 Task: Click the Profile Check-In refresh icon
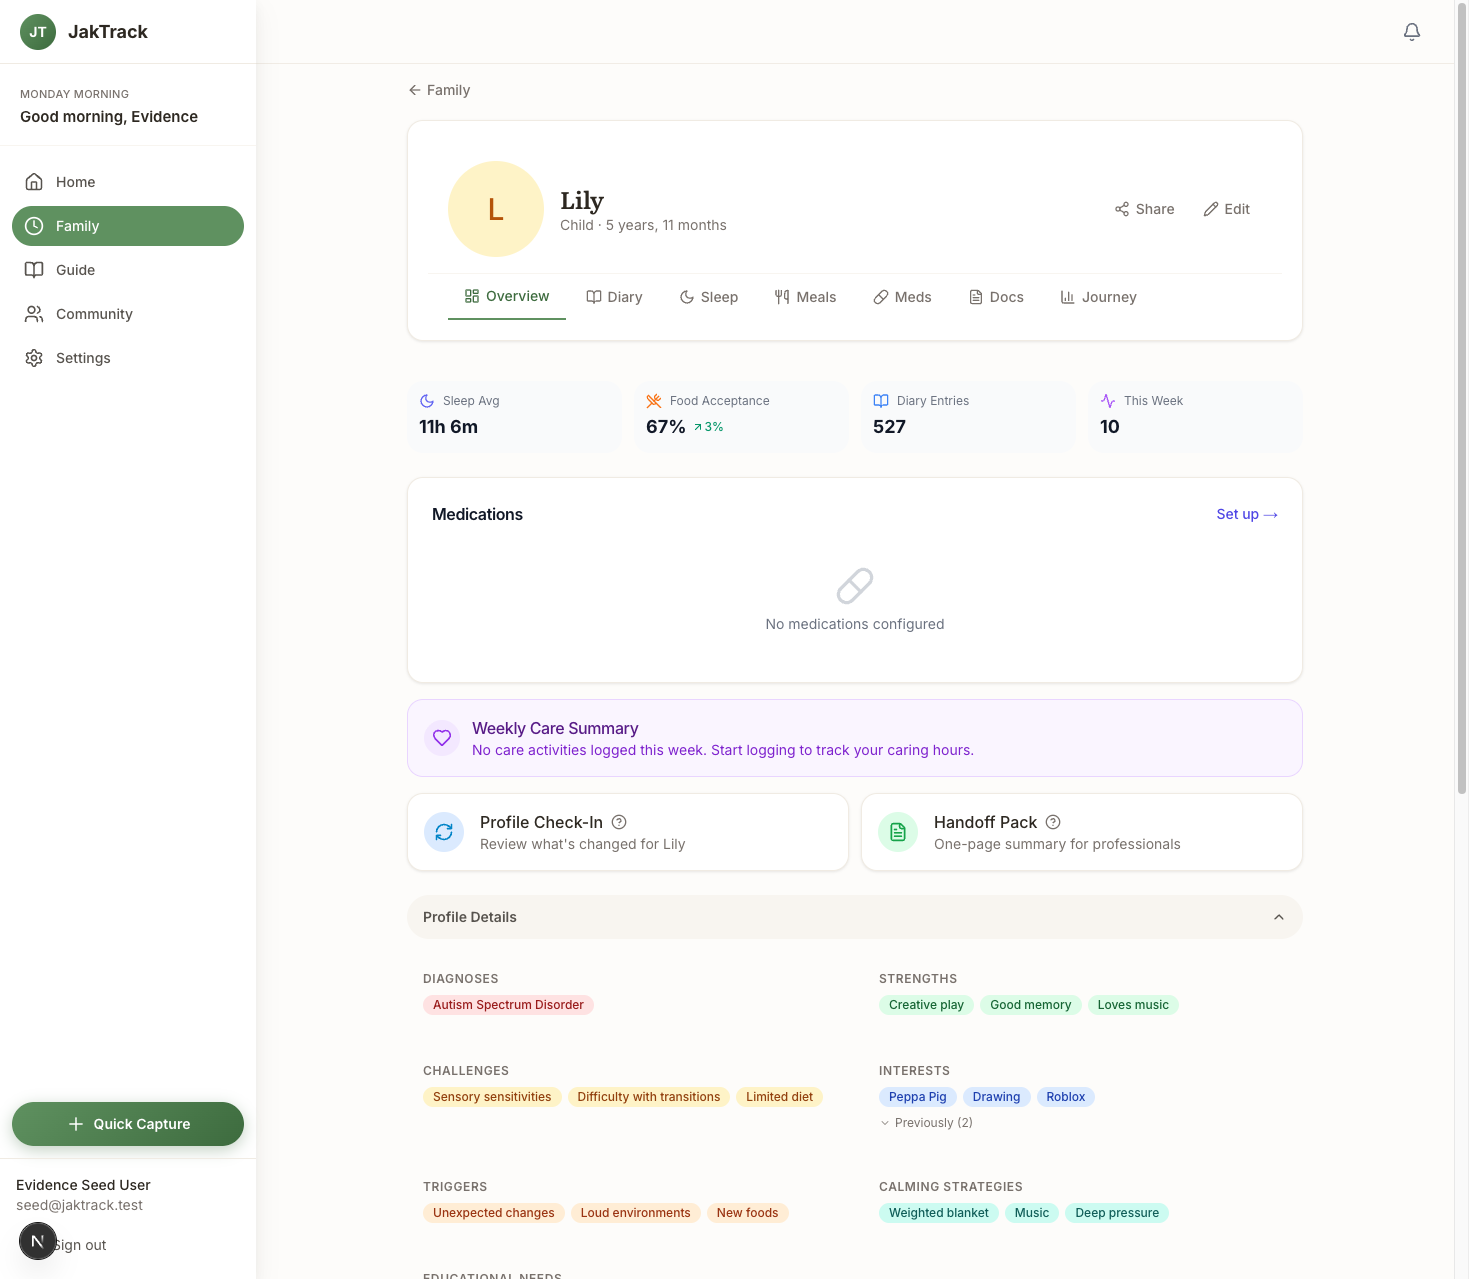pos(444,832)
